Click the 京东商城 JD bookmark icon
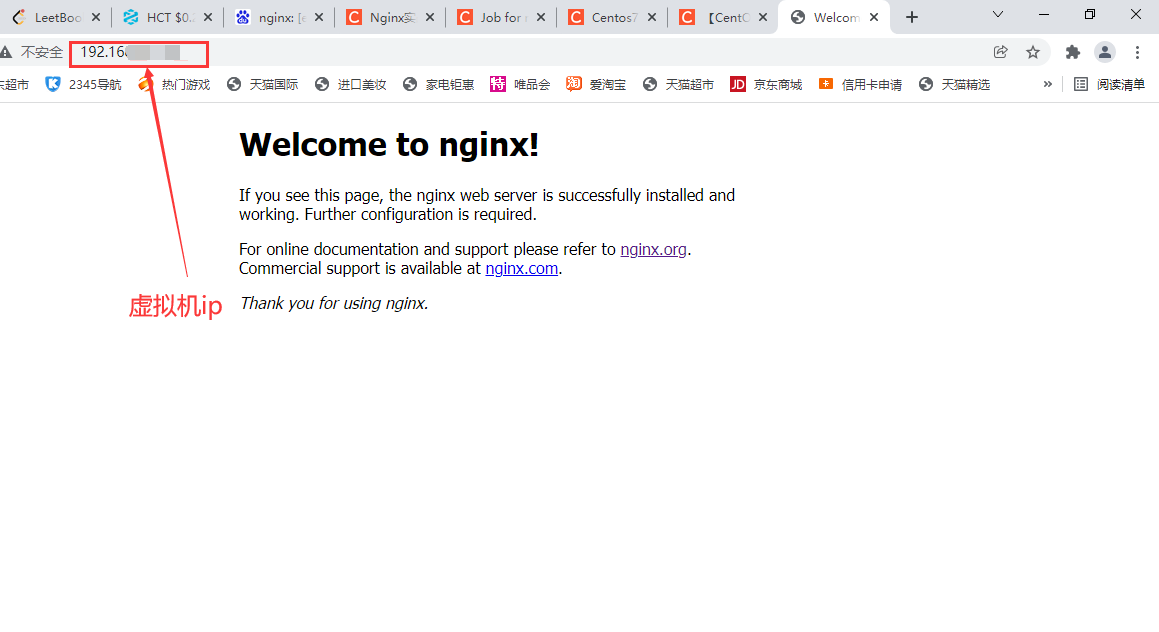This screenshot has width=1159, height=632. (737, 84)
